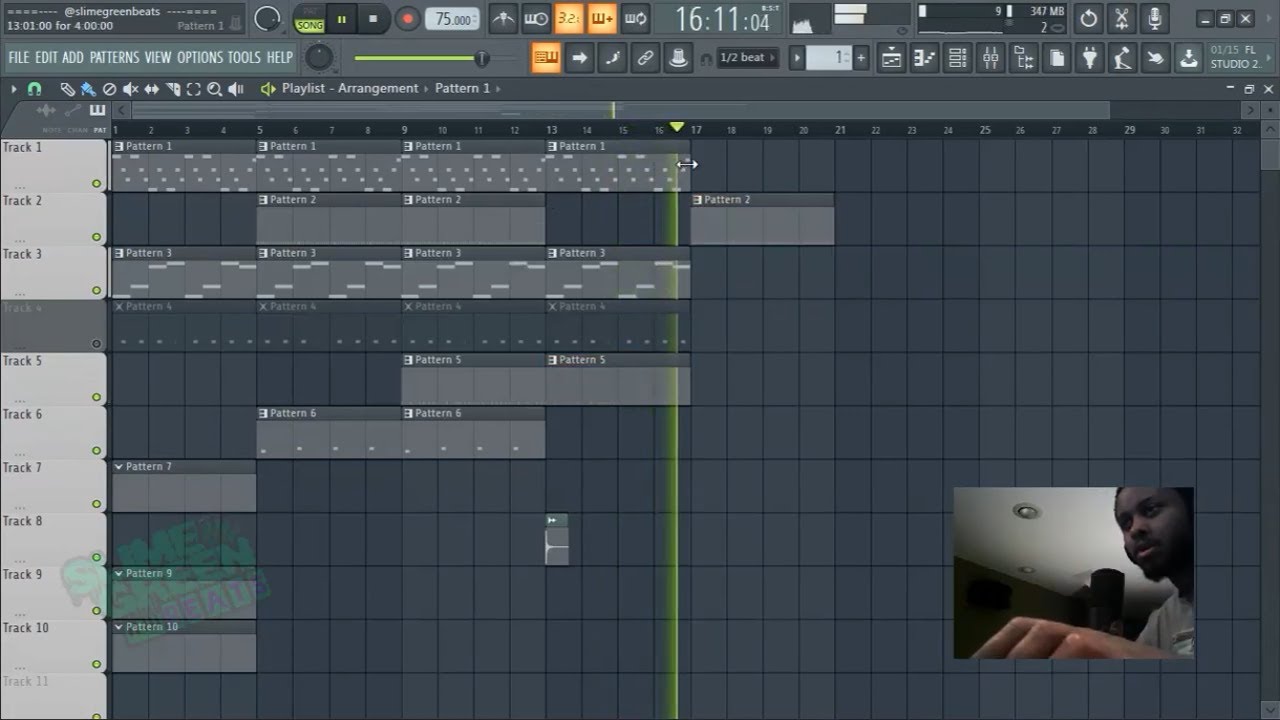Toggle link/multilink to controllers icon

coord(645,58)
